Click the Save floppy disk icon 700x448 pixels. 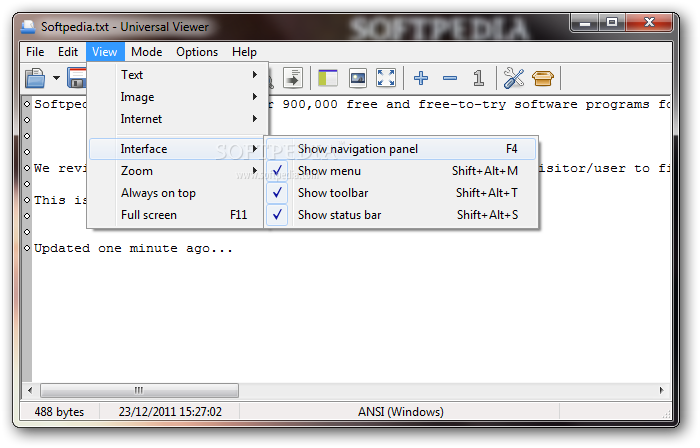[77, 78]
